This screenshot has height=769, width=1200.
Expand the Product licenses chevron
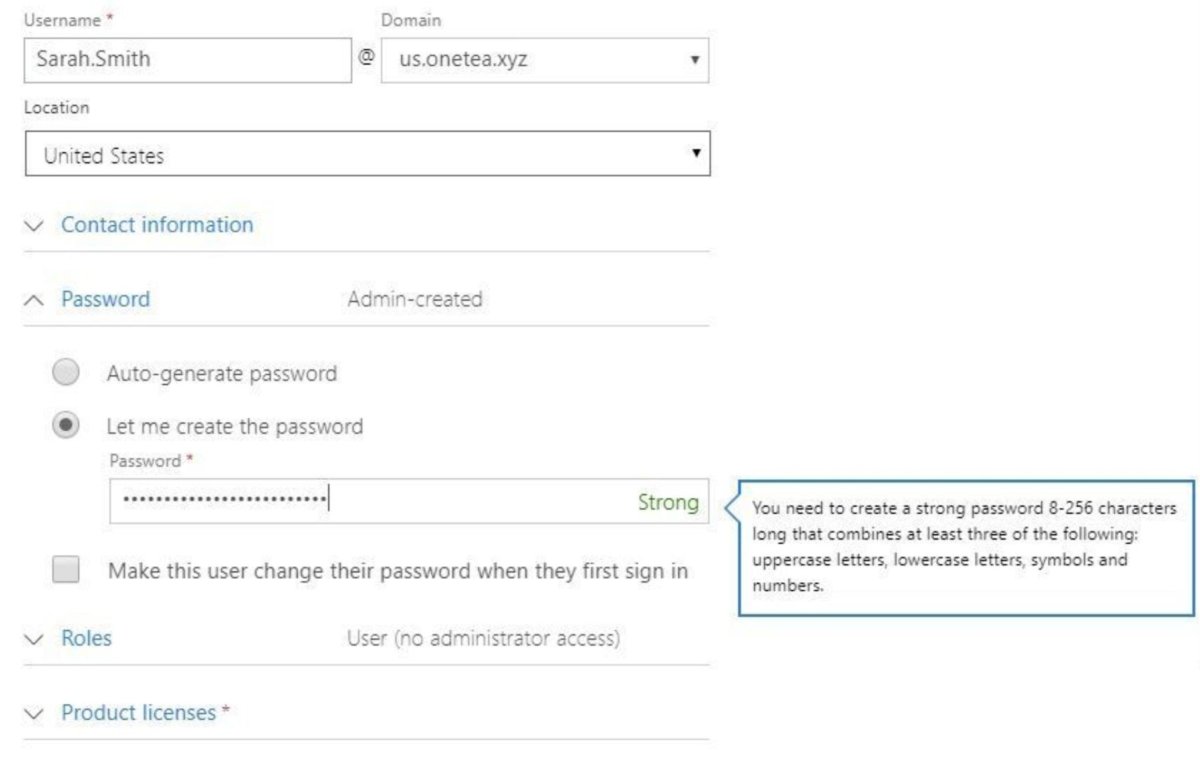(35, 714)
